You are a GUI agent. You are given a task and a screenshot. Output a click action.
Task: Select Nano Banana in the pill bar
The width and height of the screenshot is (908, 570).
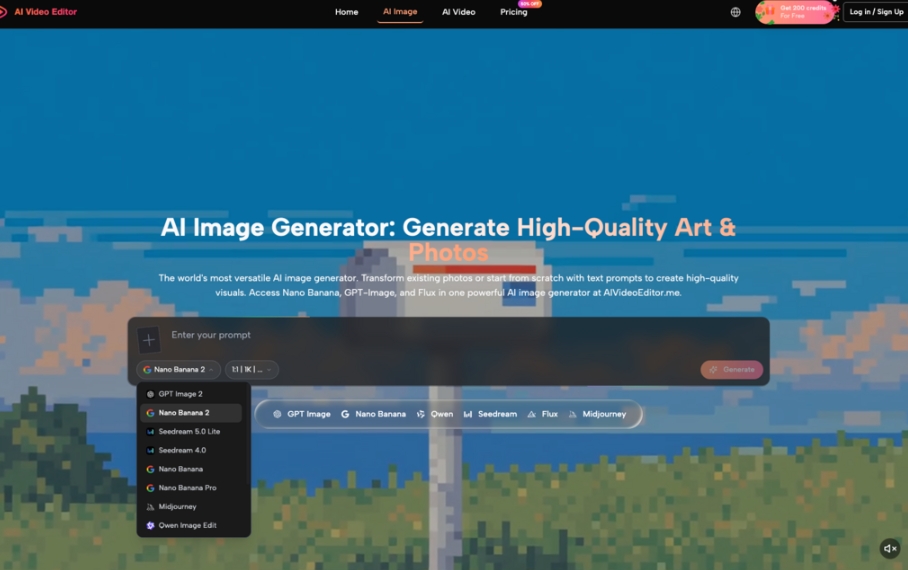[x=374, y=414]
